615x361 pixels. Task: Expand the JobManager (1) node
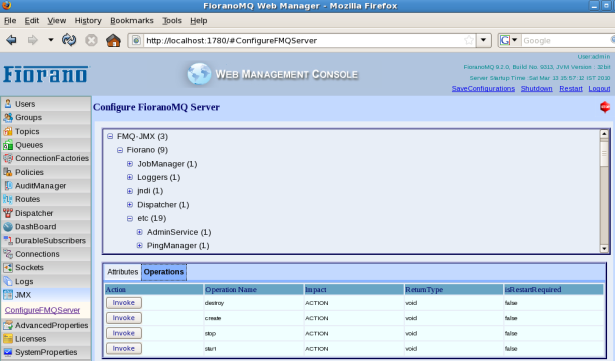[130, 164]
